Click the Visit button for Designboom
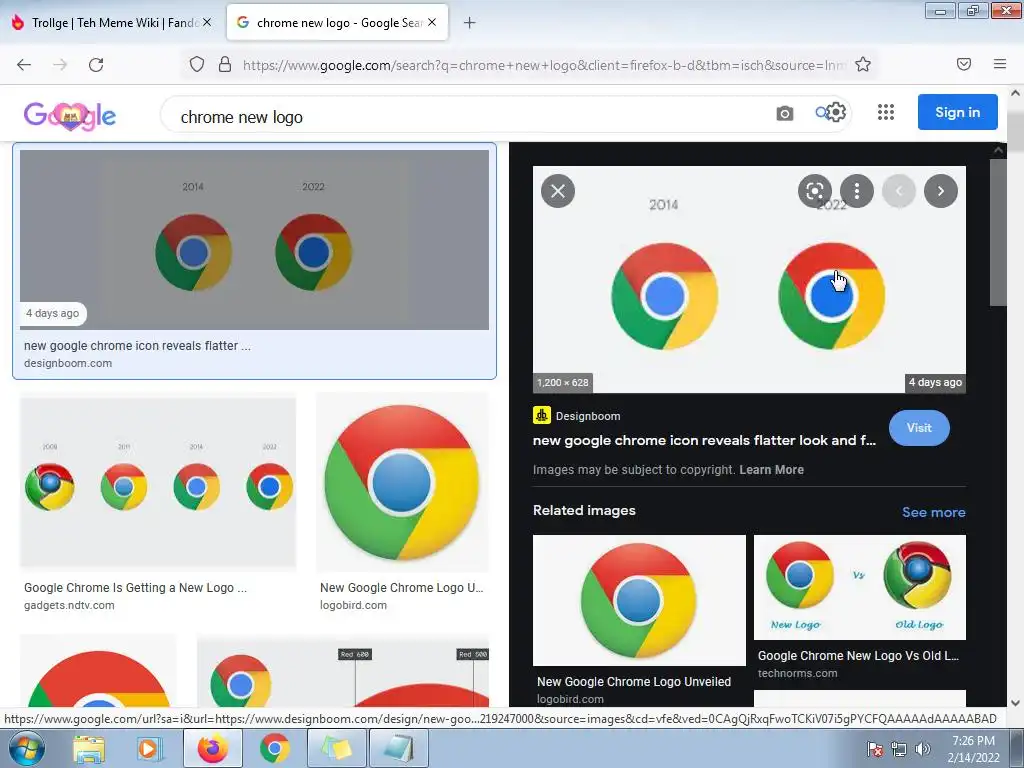1024x768 pixels. click(919, 428)
